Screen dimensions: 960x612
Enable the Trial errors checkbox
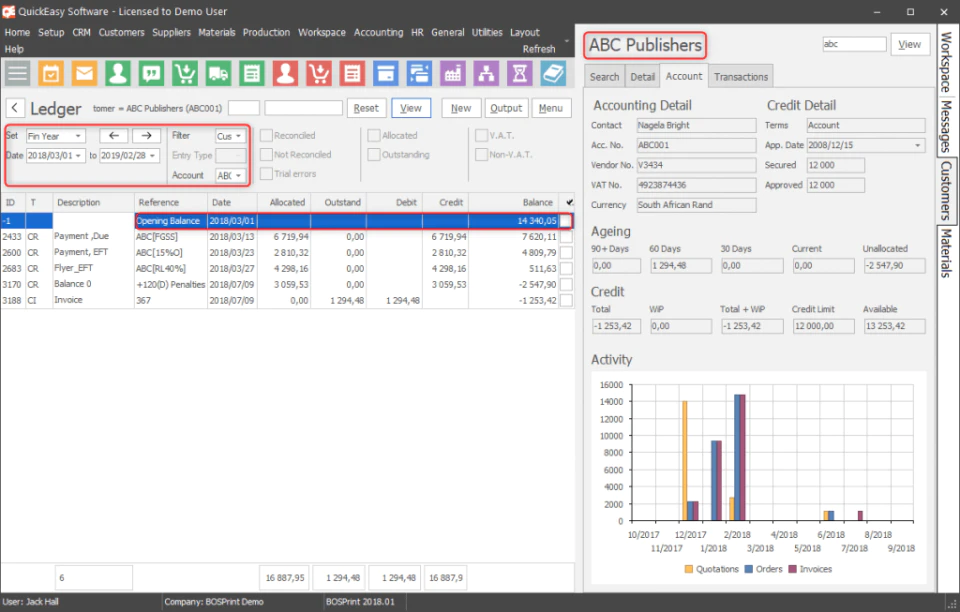click(266, 174)
